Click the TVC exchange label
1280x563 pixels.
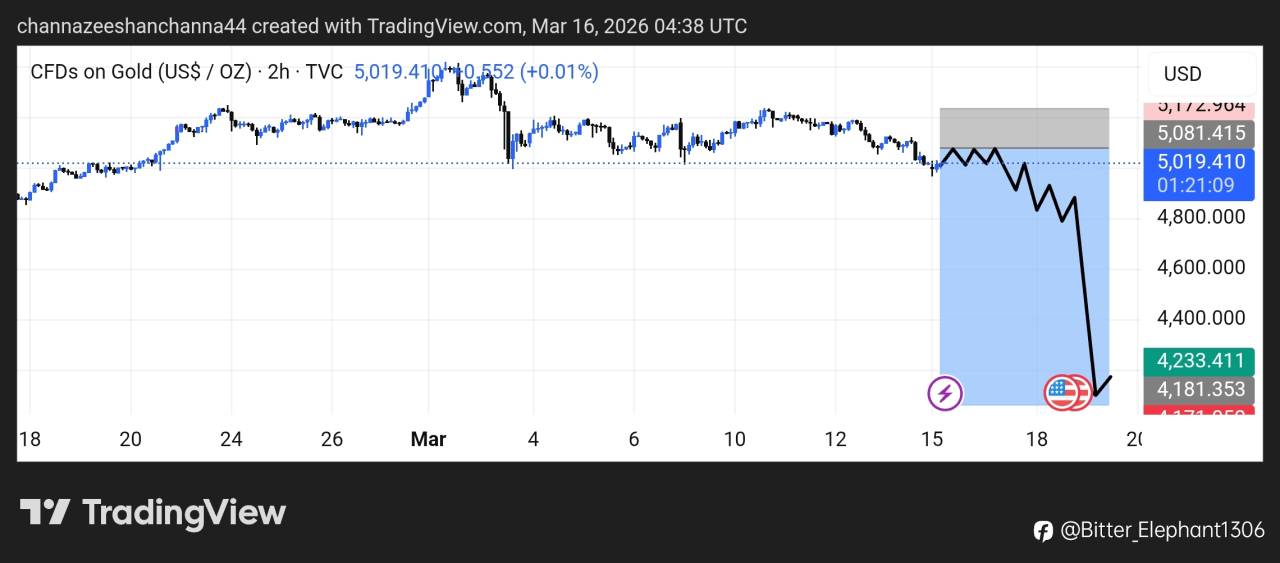[x=322, y=72]
